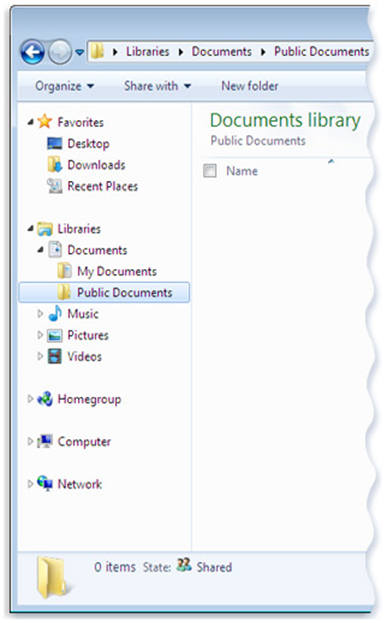Expand the Pictures library

click(40, 335)
